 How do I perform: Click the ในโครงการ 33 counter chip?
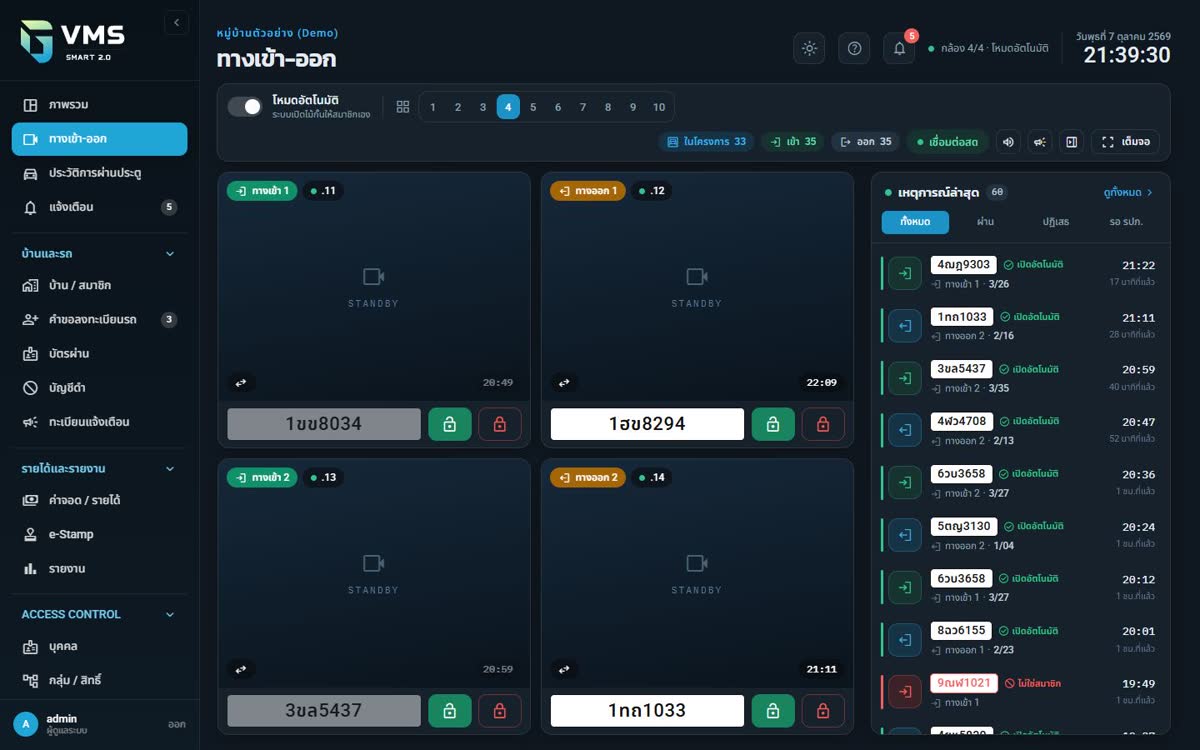click(707, 142)
